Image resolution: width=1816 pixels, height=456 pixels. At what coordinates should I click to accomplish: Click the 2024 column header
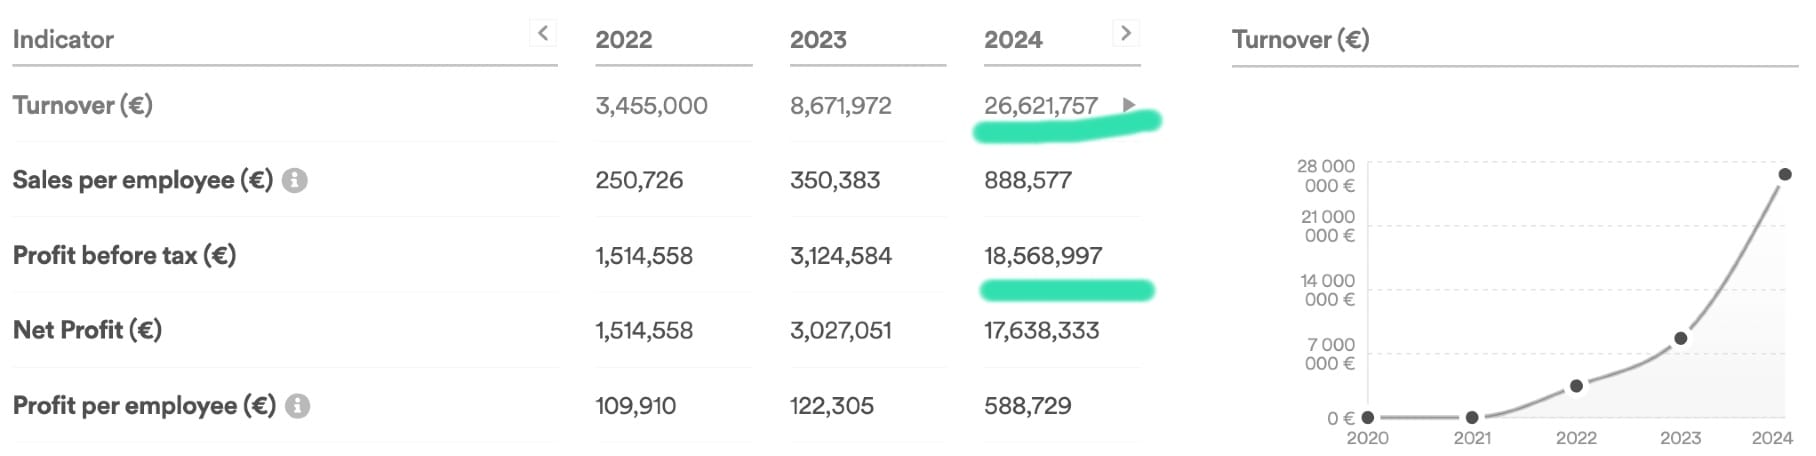tap(1013, 40)
